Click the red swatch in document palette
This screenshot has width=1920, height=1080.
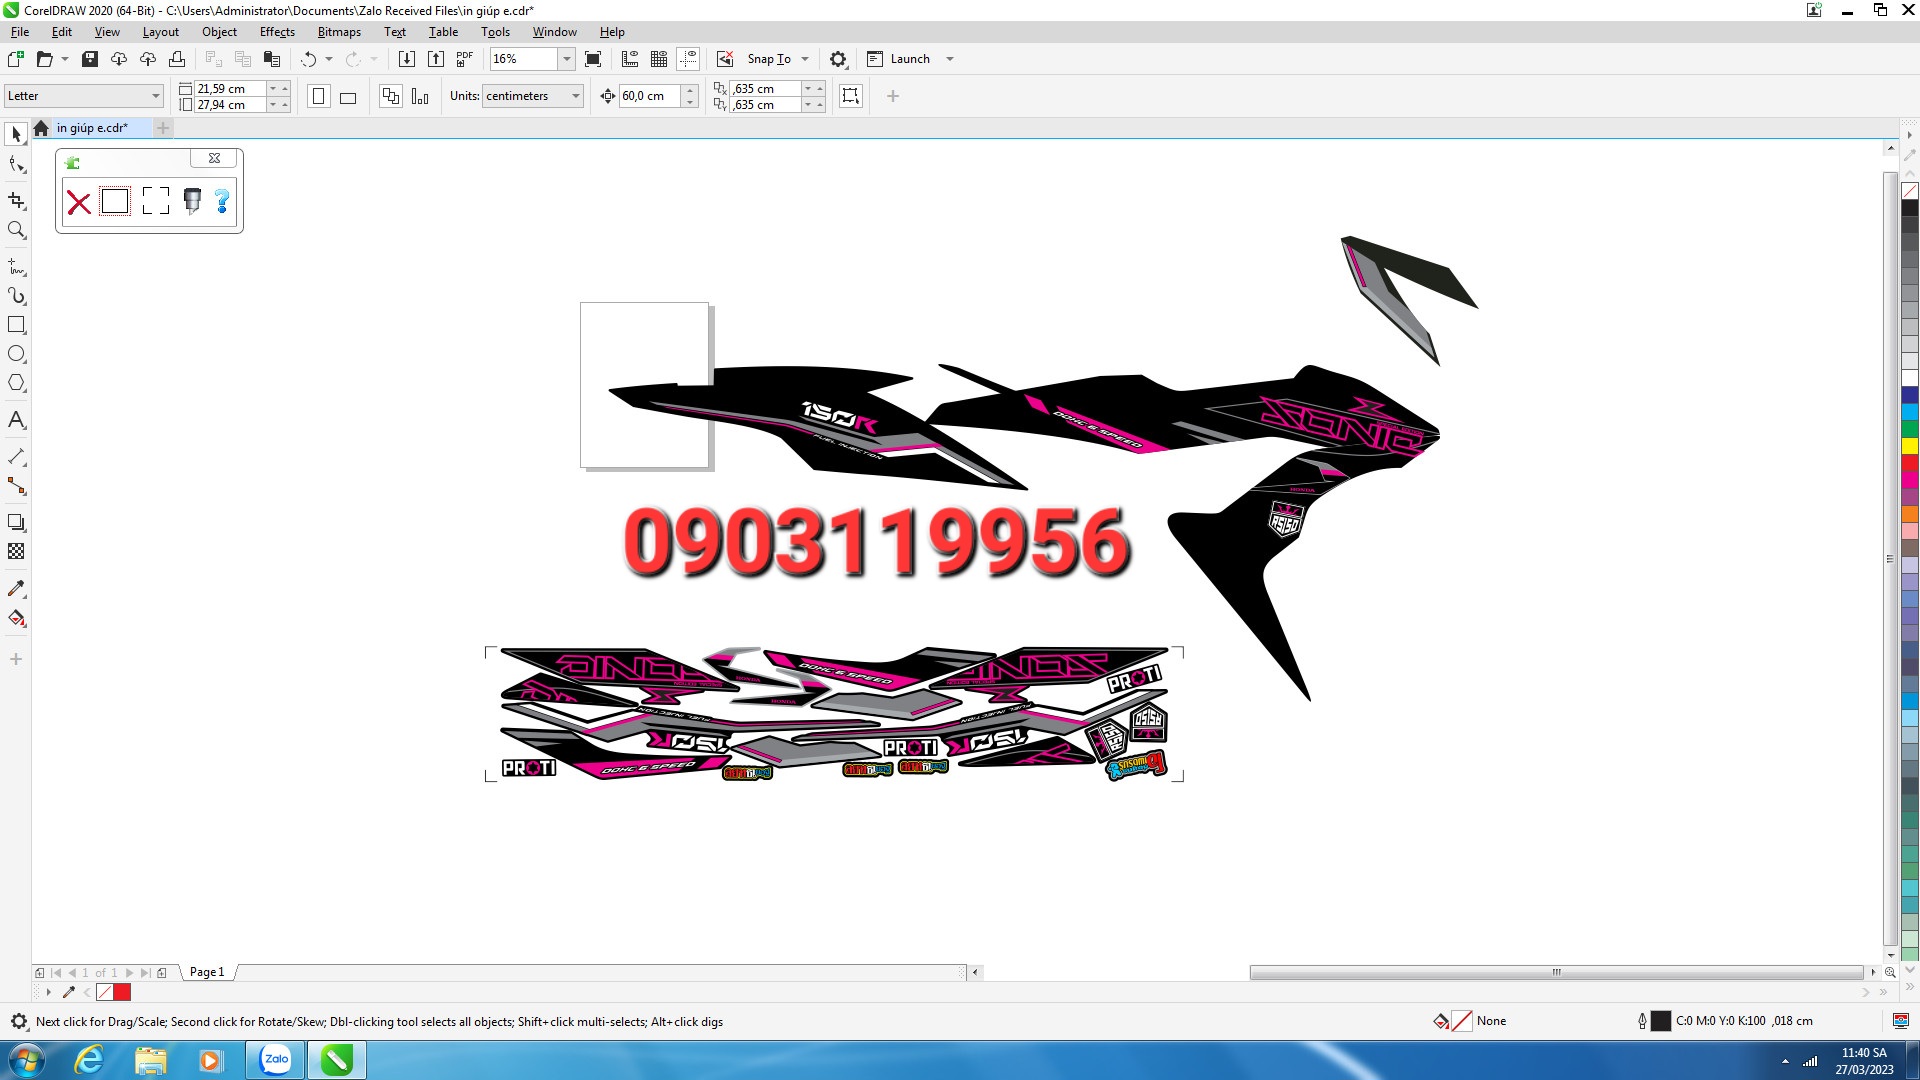pyautogui.click(x=123, y=992)
